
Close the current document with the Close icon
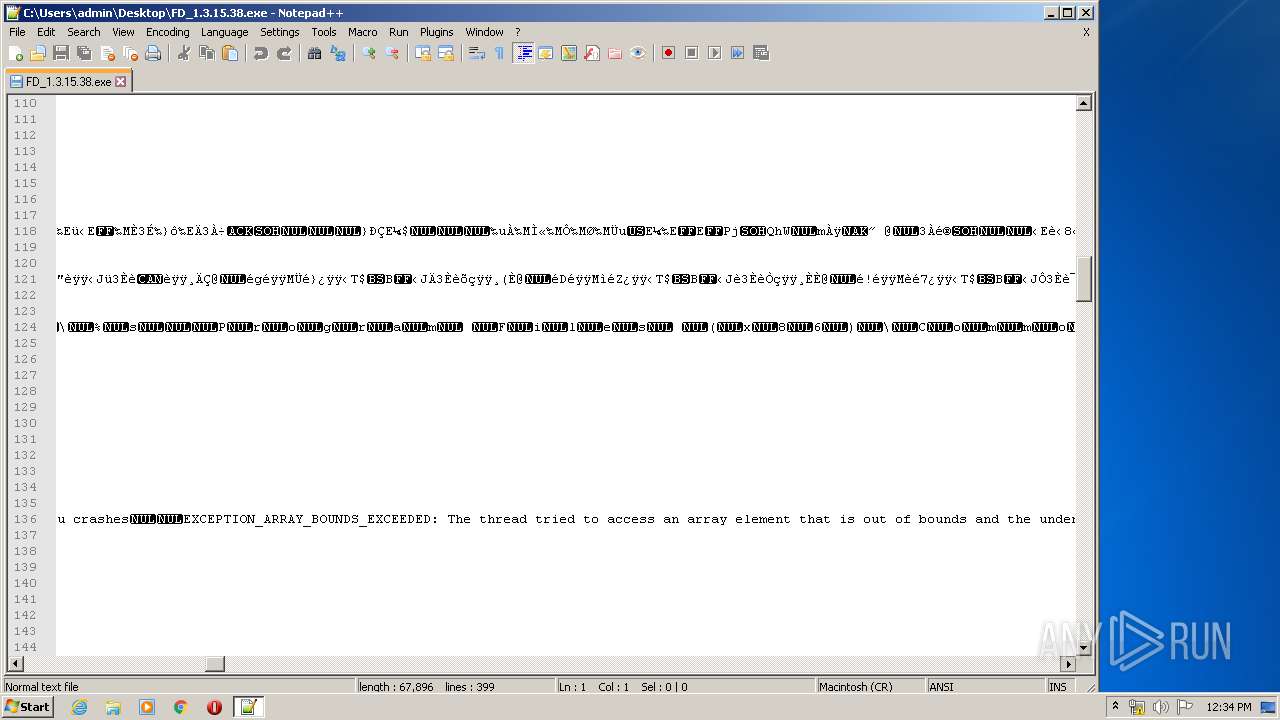click(x=107, y=53)
